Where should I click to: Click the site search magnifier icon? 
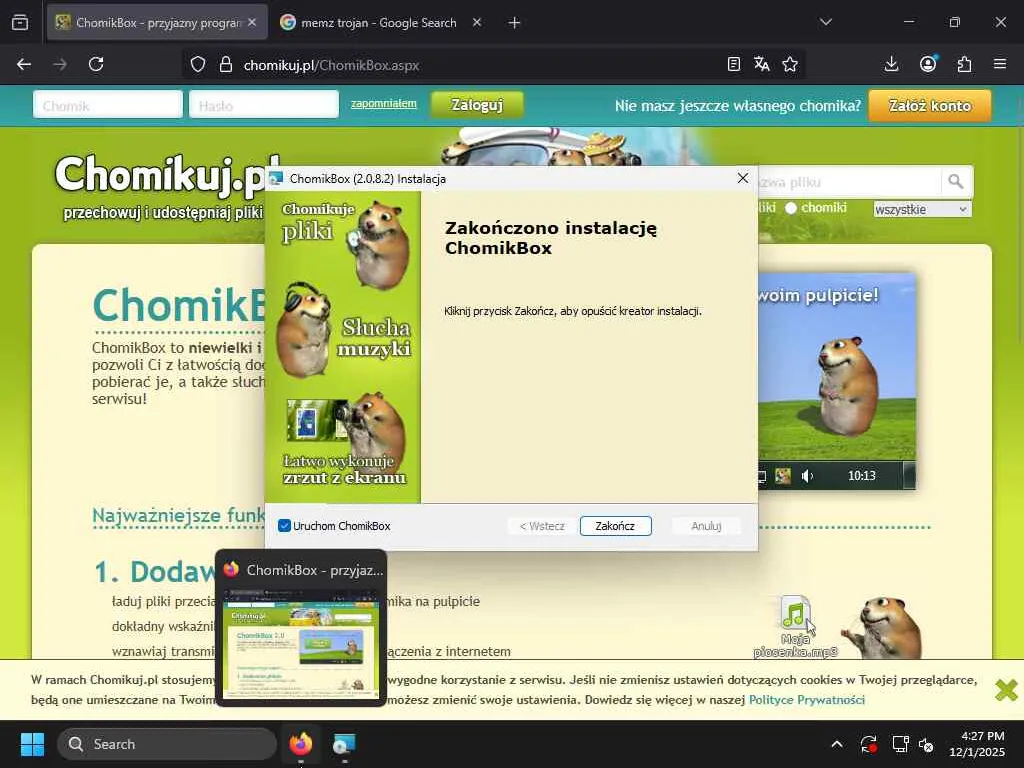[955, 182]
